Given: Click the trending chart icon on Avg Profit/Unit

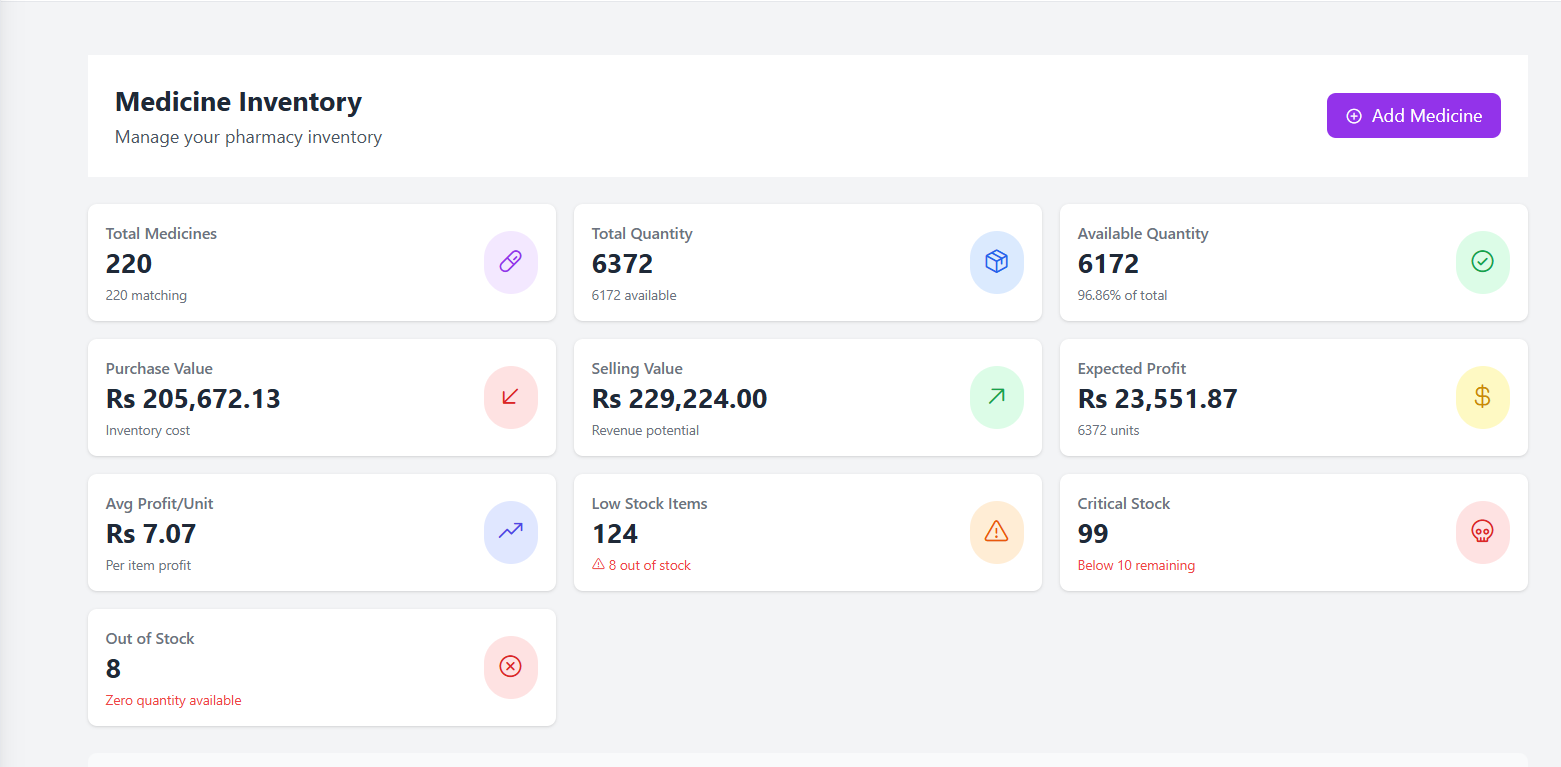Looking at the screenshot, I should (510, 532).
